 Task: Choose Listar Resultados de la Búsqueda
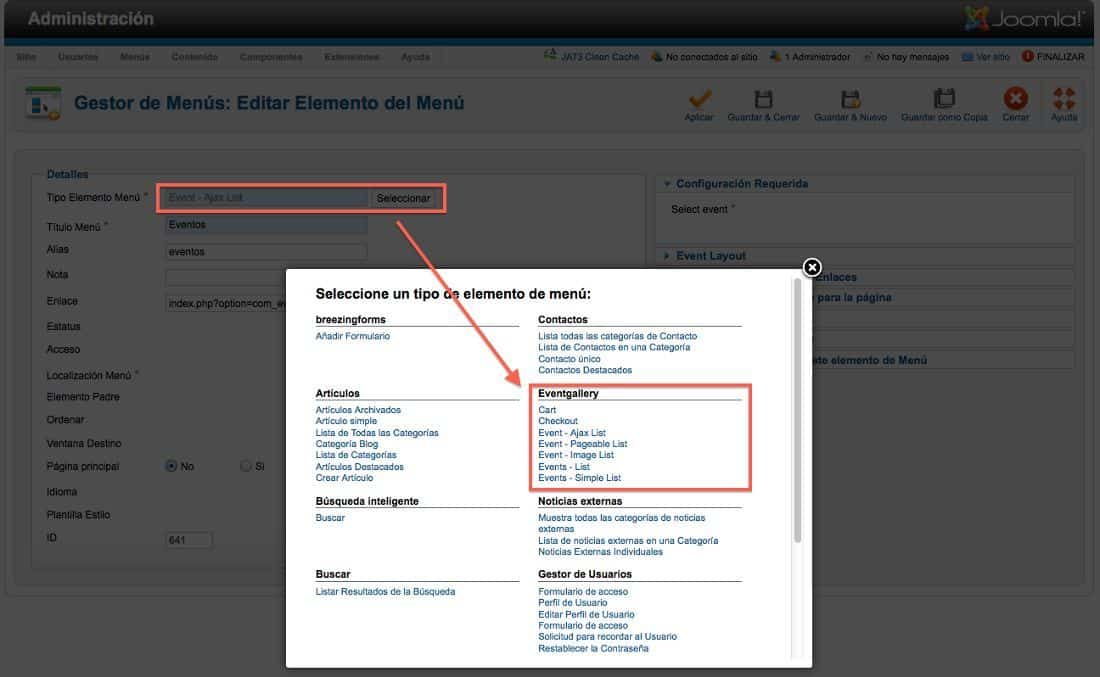(385, 591)
